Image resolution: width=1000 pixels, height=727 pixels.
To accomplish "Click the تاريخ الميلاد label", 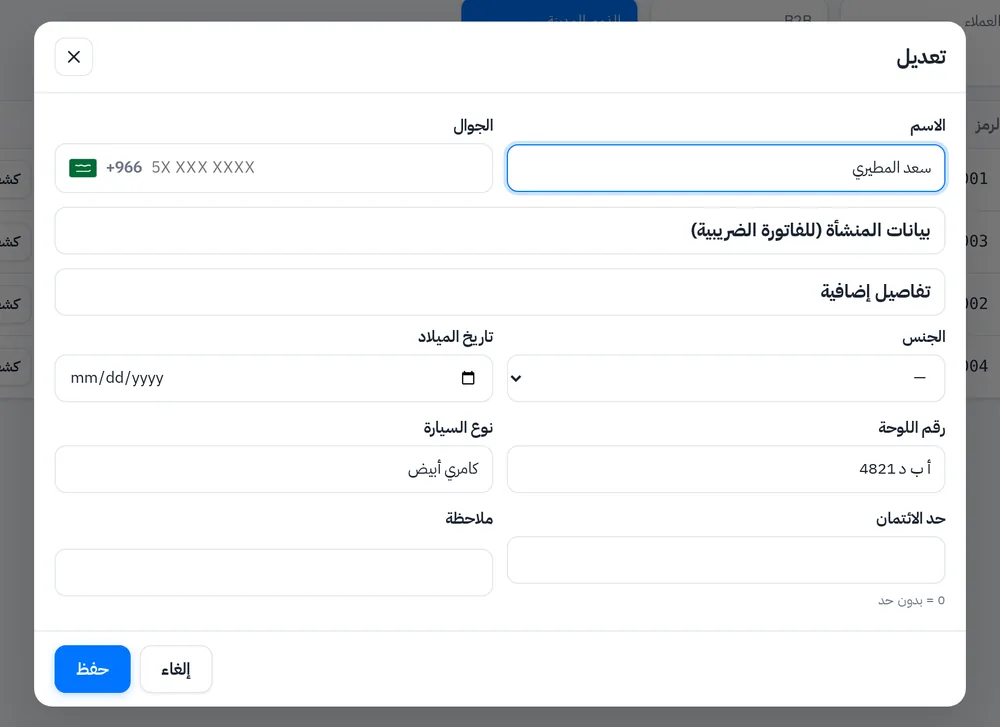I will click(x=455, y=337).
